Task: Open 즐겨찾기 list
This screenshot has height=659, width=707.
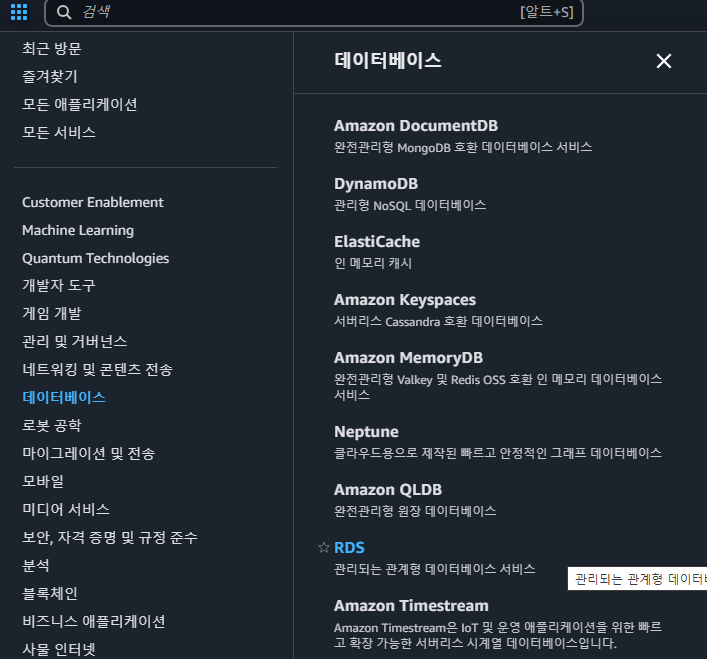Action: [x=50, y=77]
